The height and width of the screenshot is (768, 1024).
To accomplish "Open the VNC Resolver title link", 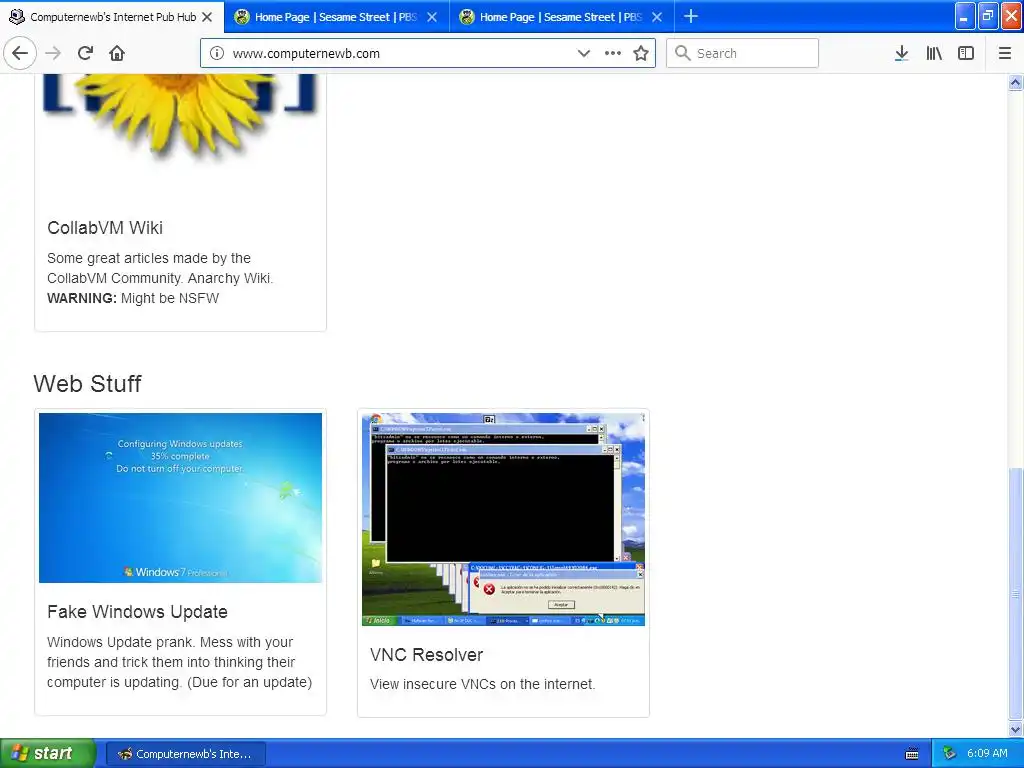I will (426, 654).
